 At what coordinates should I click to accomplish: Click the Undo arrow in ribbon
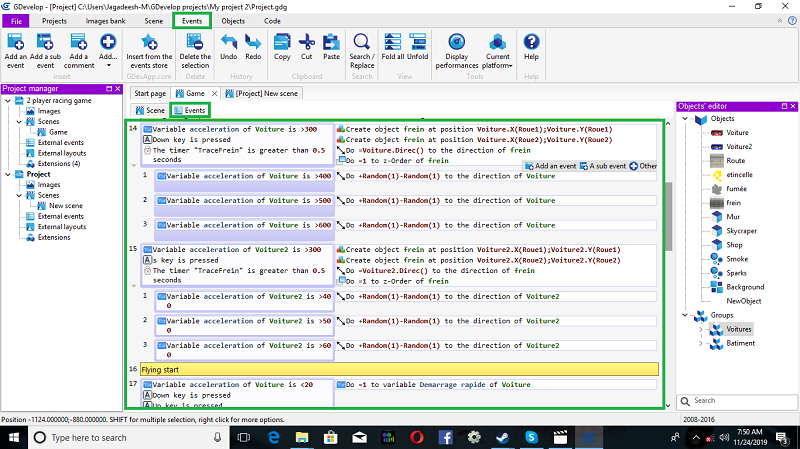[x=228, y=43]
